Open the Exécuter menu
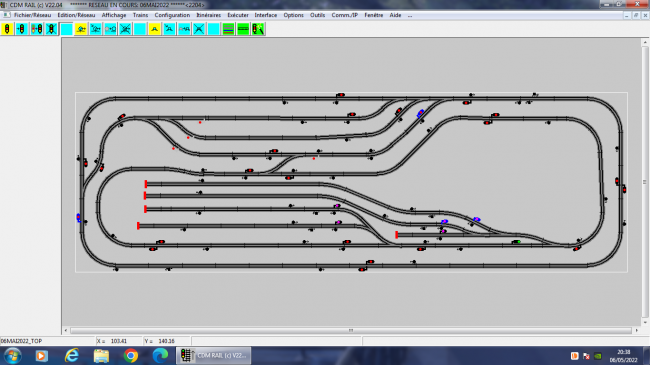This screenshot has width=650, height=365. coord(238,15)
